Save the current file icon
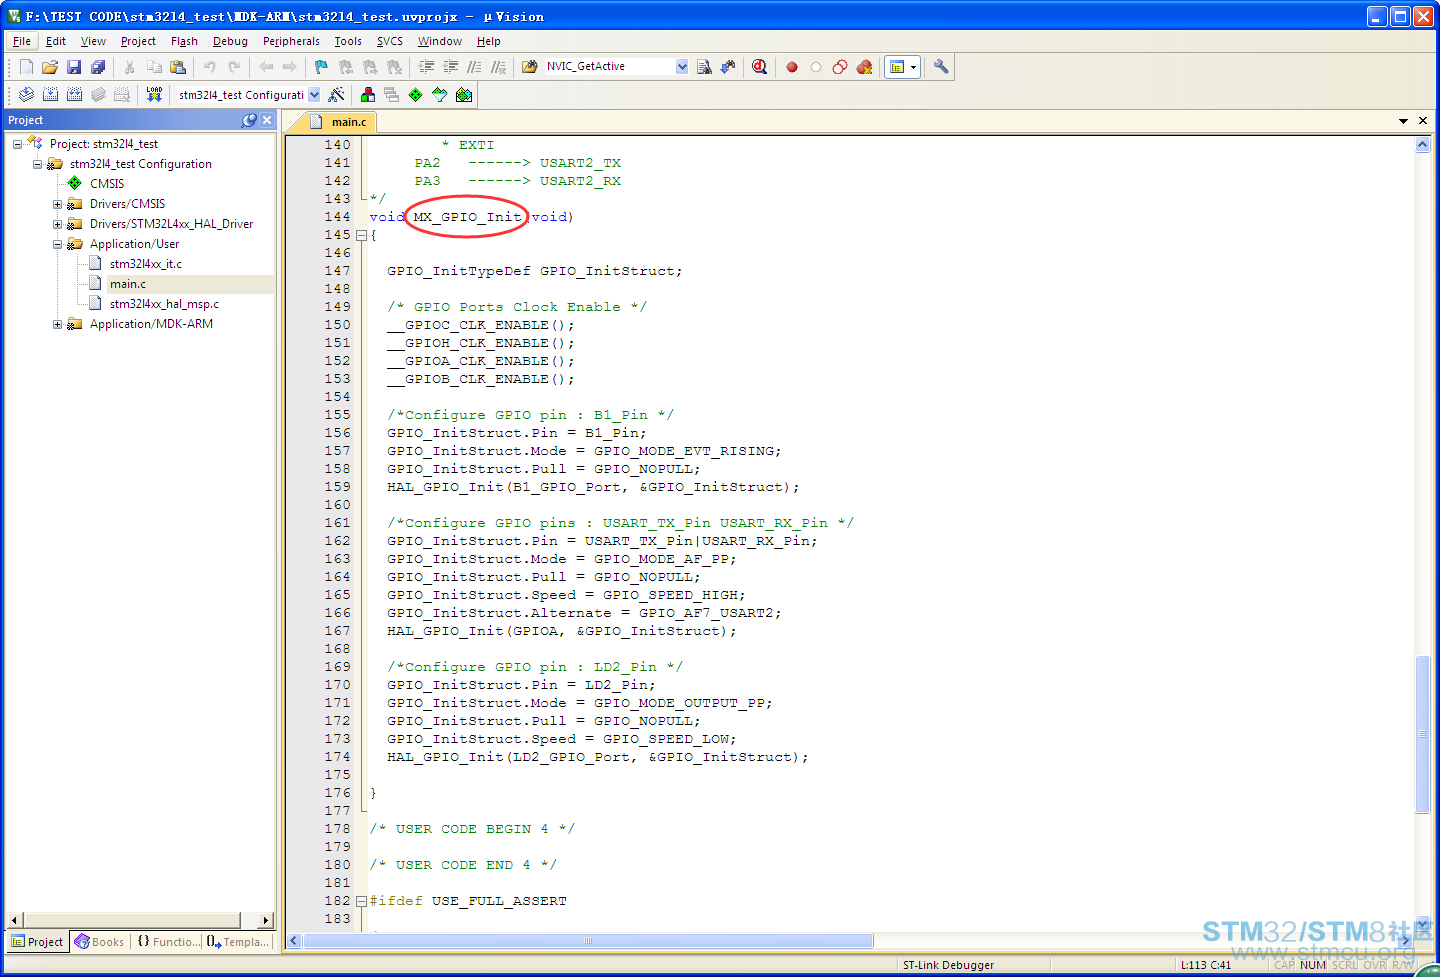 pos(74,67)
